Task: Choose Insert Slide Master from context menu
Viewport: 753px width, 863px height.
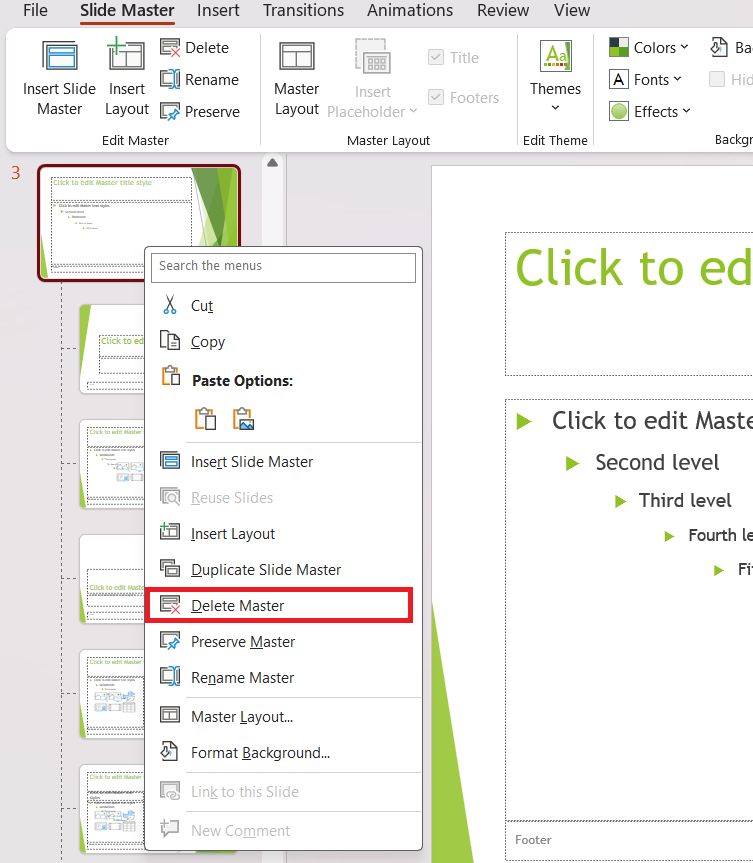Action: (283, 462)
